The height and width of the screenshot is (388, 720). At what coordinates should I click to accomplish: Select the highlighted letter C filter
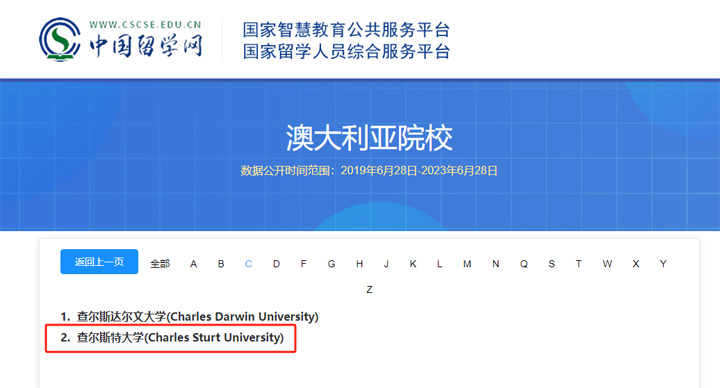[248, 264]
